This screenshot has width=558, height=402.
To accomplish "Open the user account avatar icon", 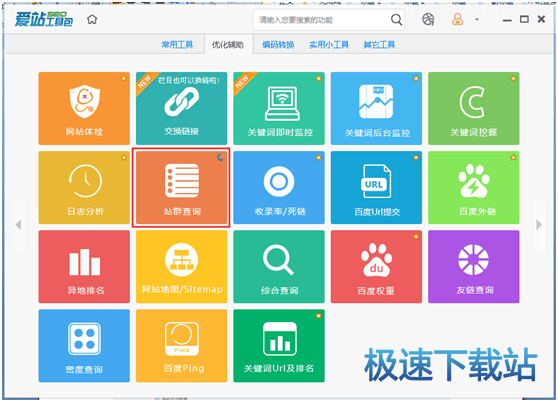I will (457, 19).
